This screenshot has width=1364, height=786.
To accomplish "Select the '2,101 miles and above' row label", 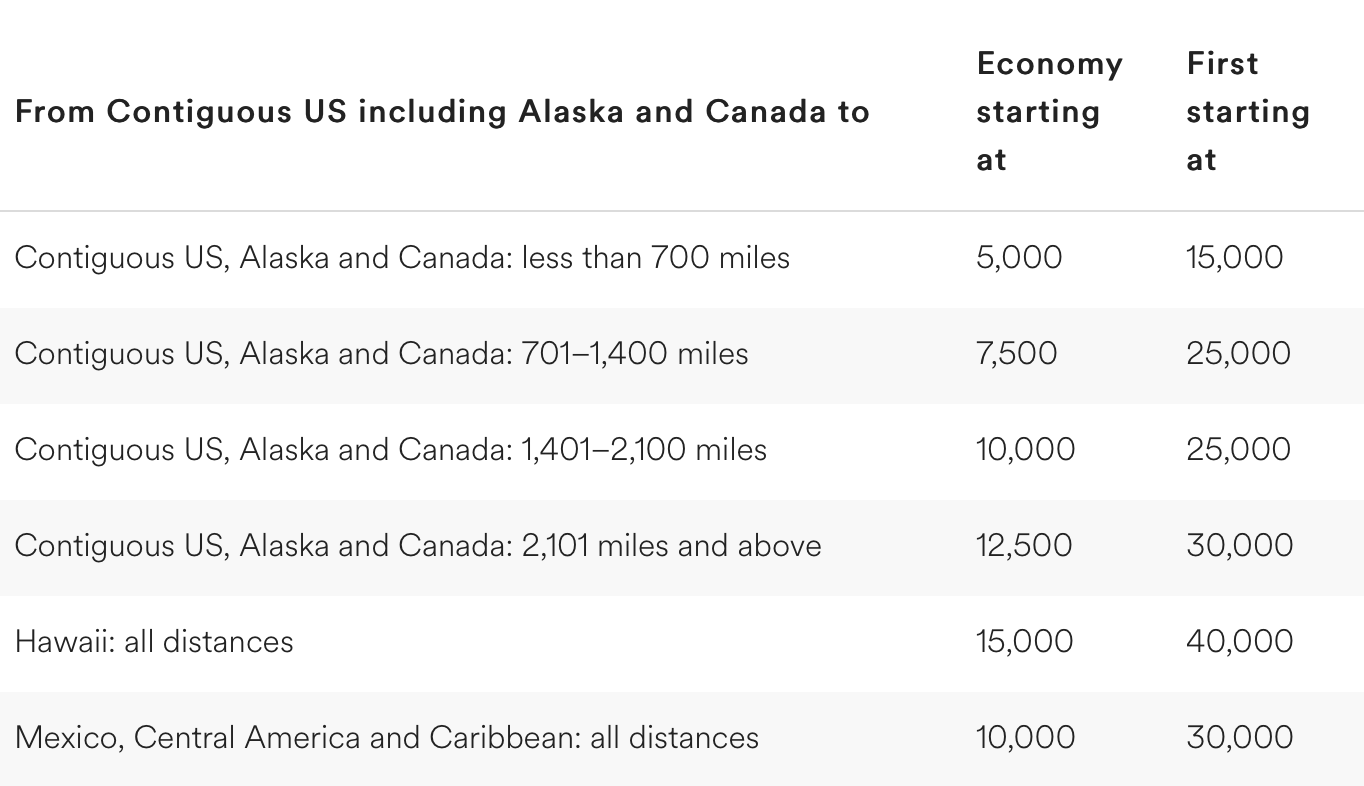I will [x=418, y=546].
